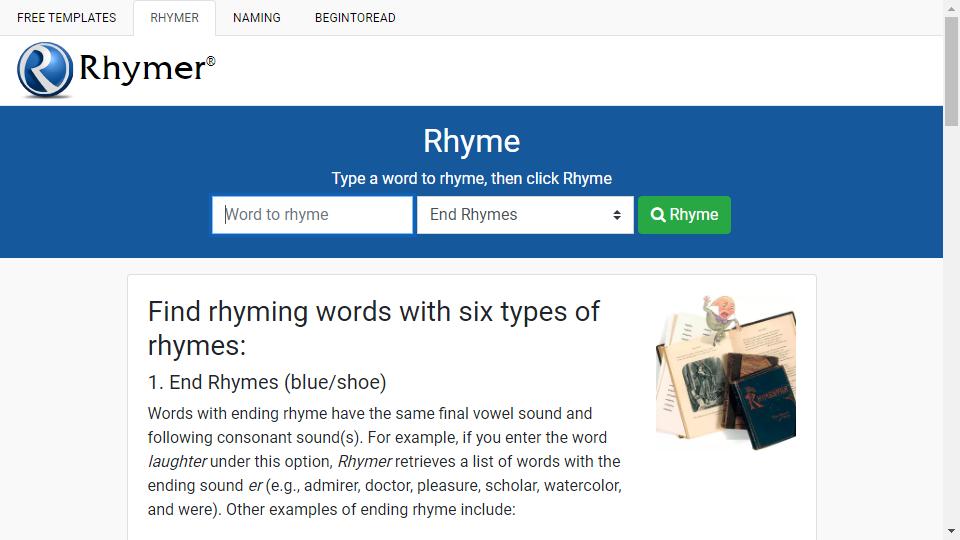Image resolution: width=960 pixels, height=540 pixels.
Task: Open the End Rhymes dropdown
Action: (x=525, y=215)
